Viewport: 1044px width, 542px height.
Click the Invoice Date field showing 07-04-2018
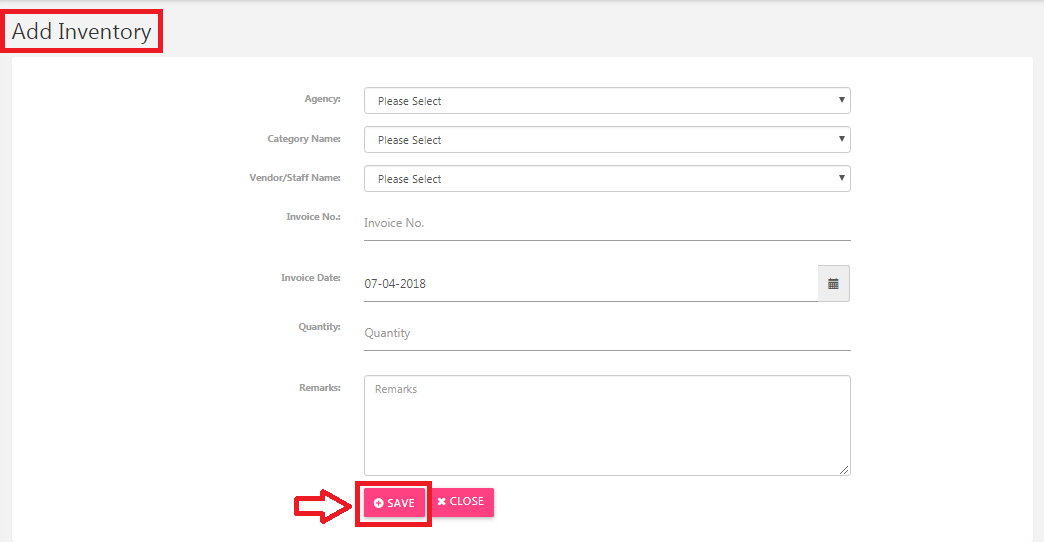(591, 284)
